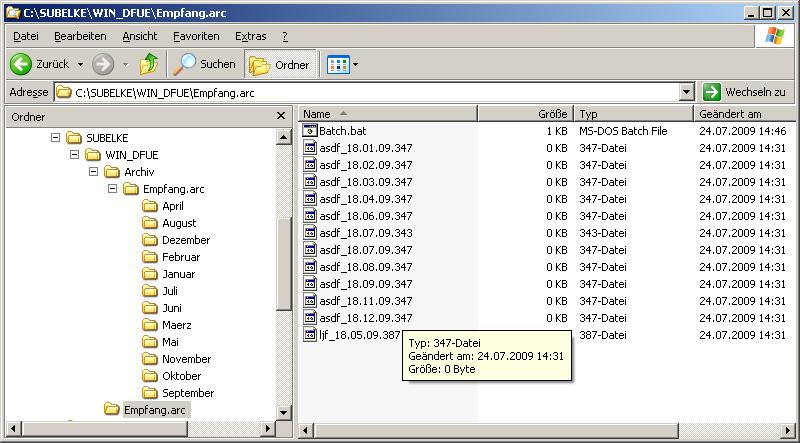This screenshot has width=800, height=443.
Task: Select the Dezember folder icon in tree
Action: [x=150, y=240]
